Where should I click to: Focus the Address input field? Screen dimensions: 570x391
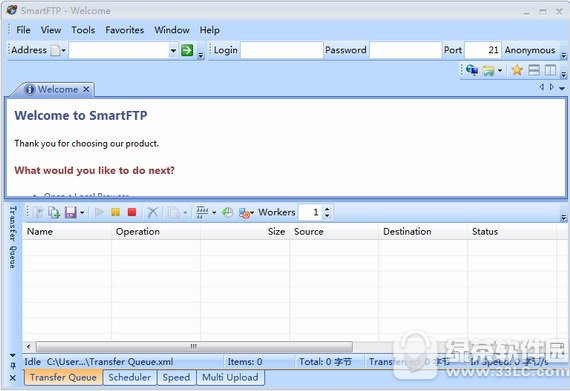tap(119, 50)
